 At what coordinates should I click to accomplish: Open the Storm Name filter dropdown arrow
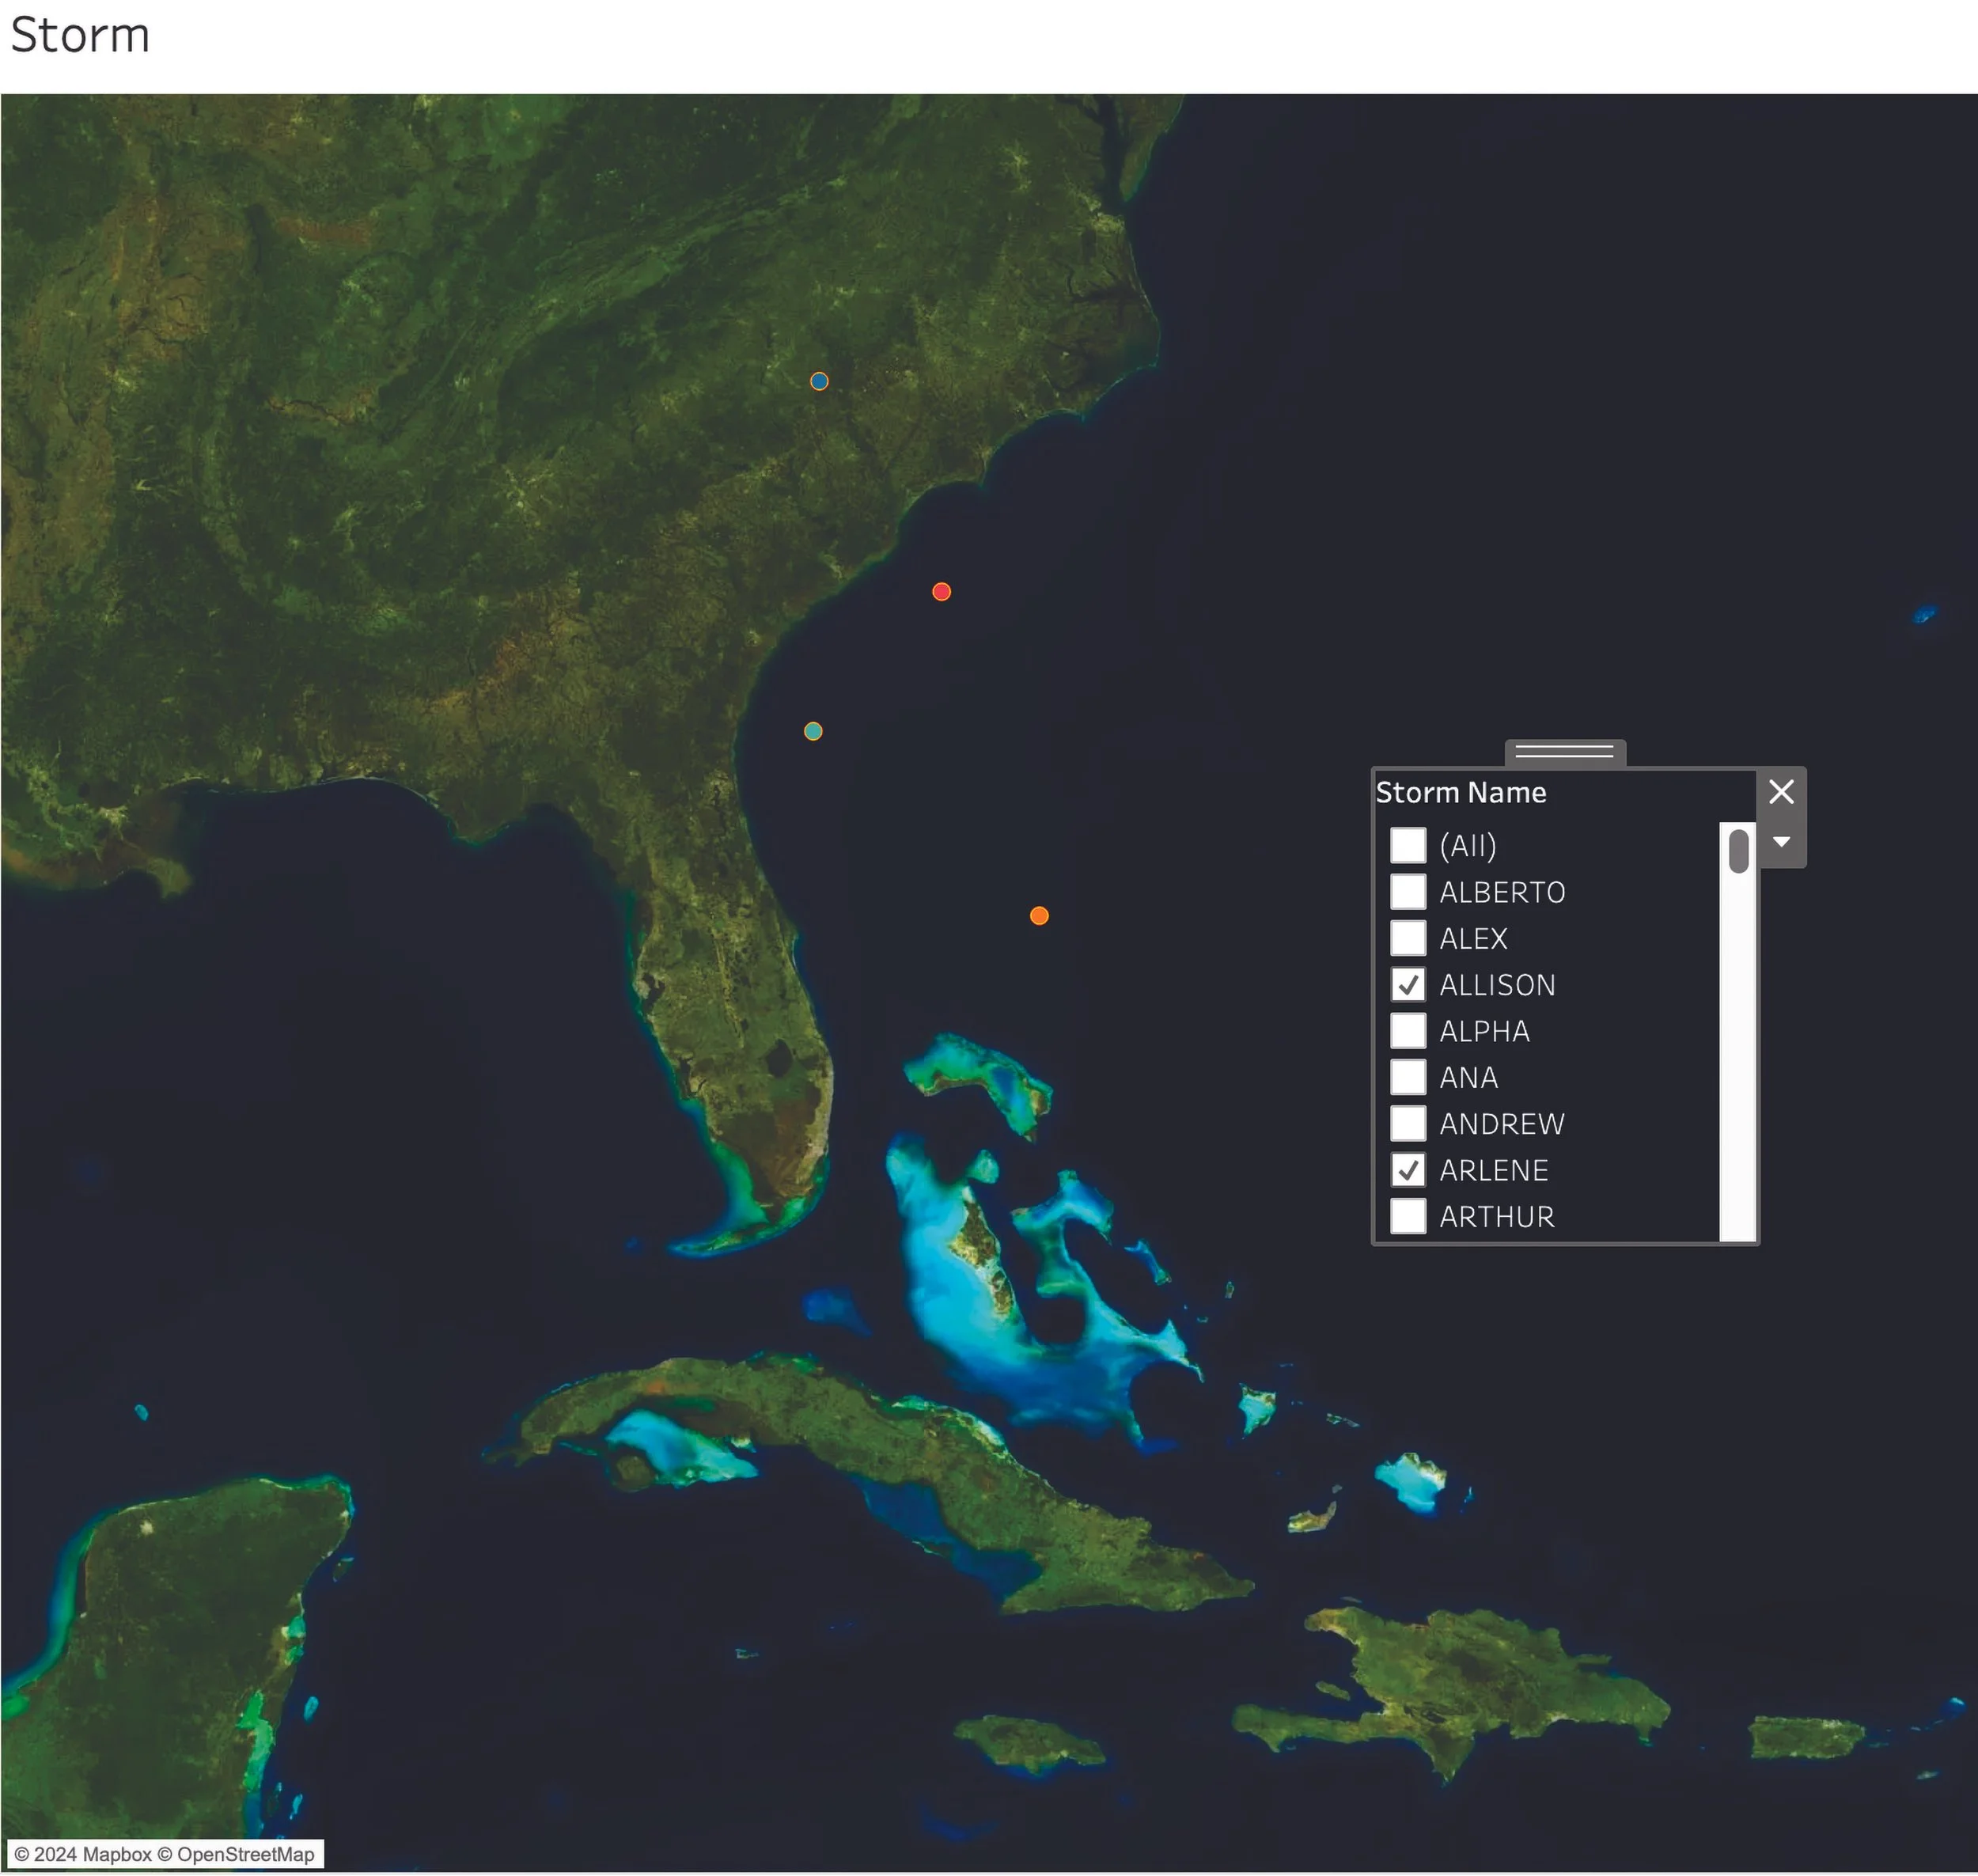coord(1781,841)
